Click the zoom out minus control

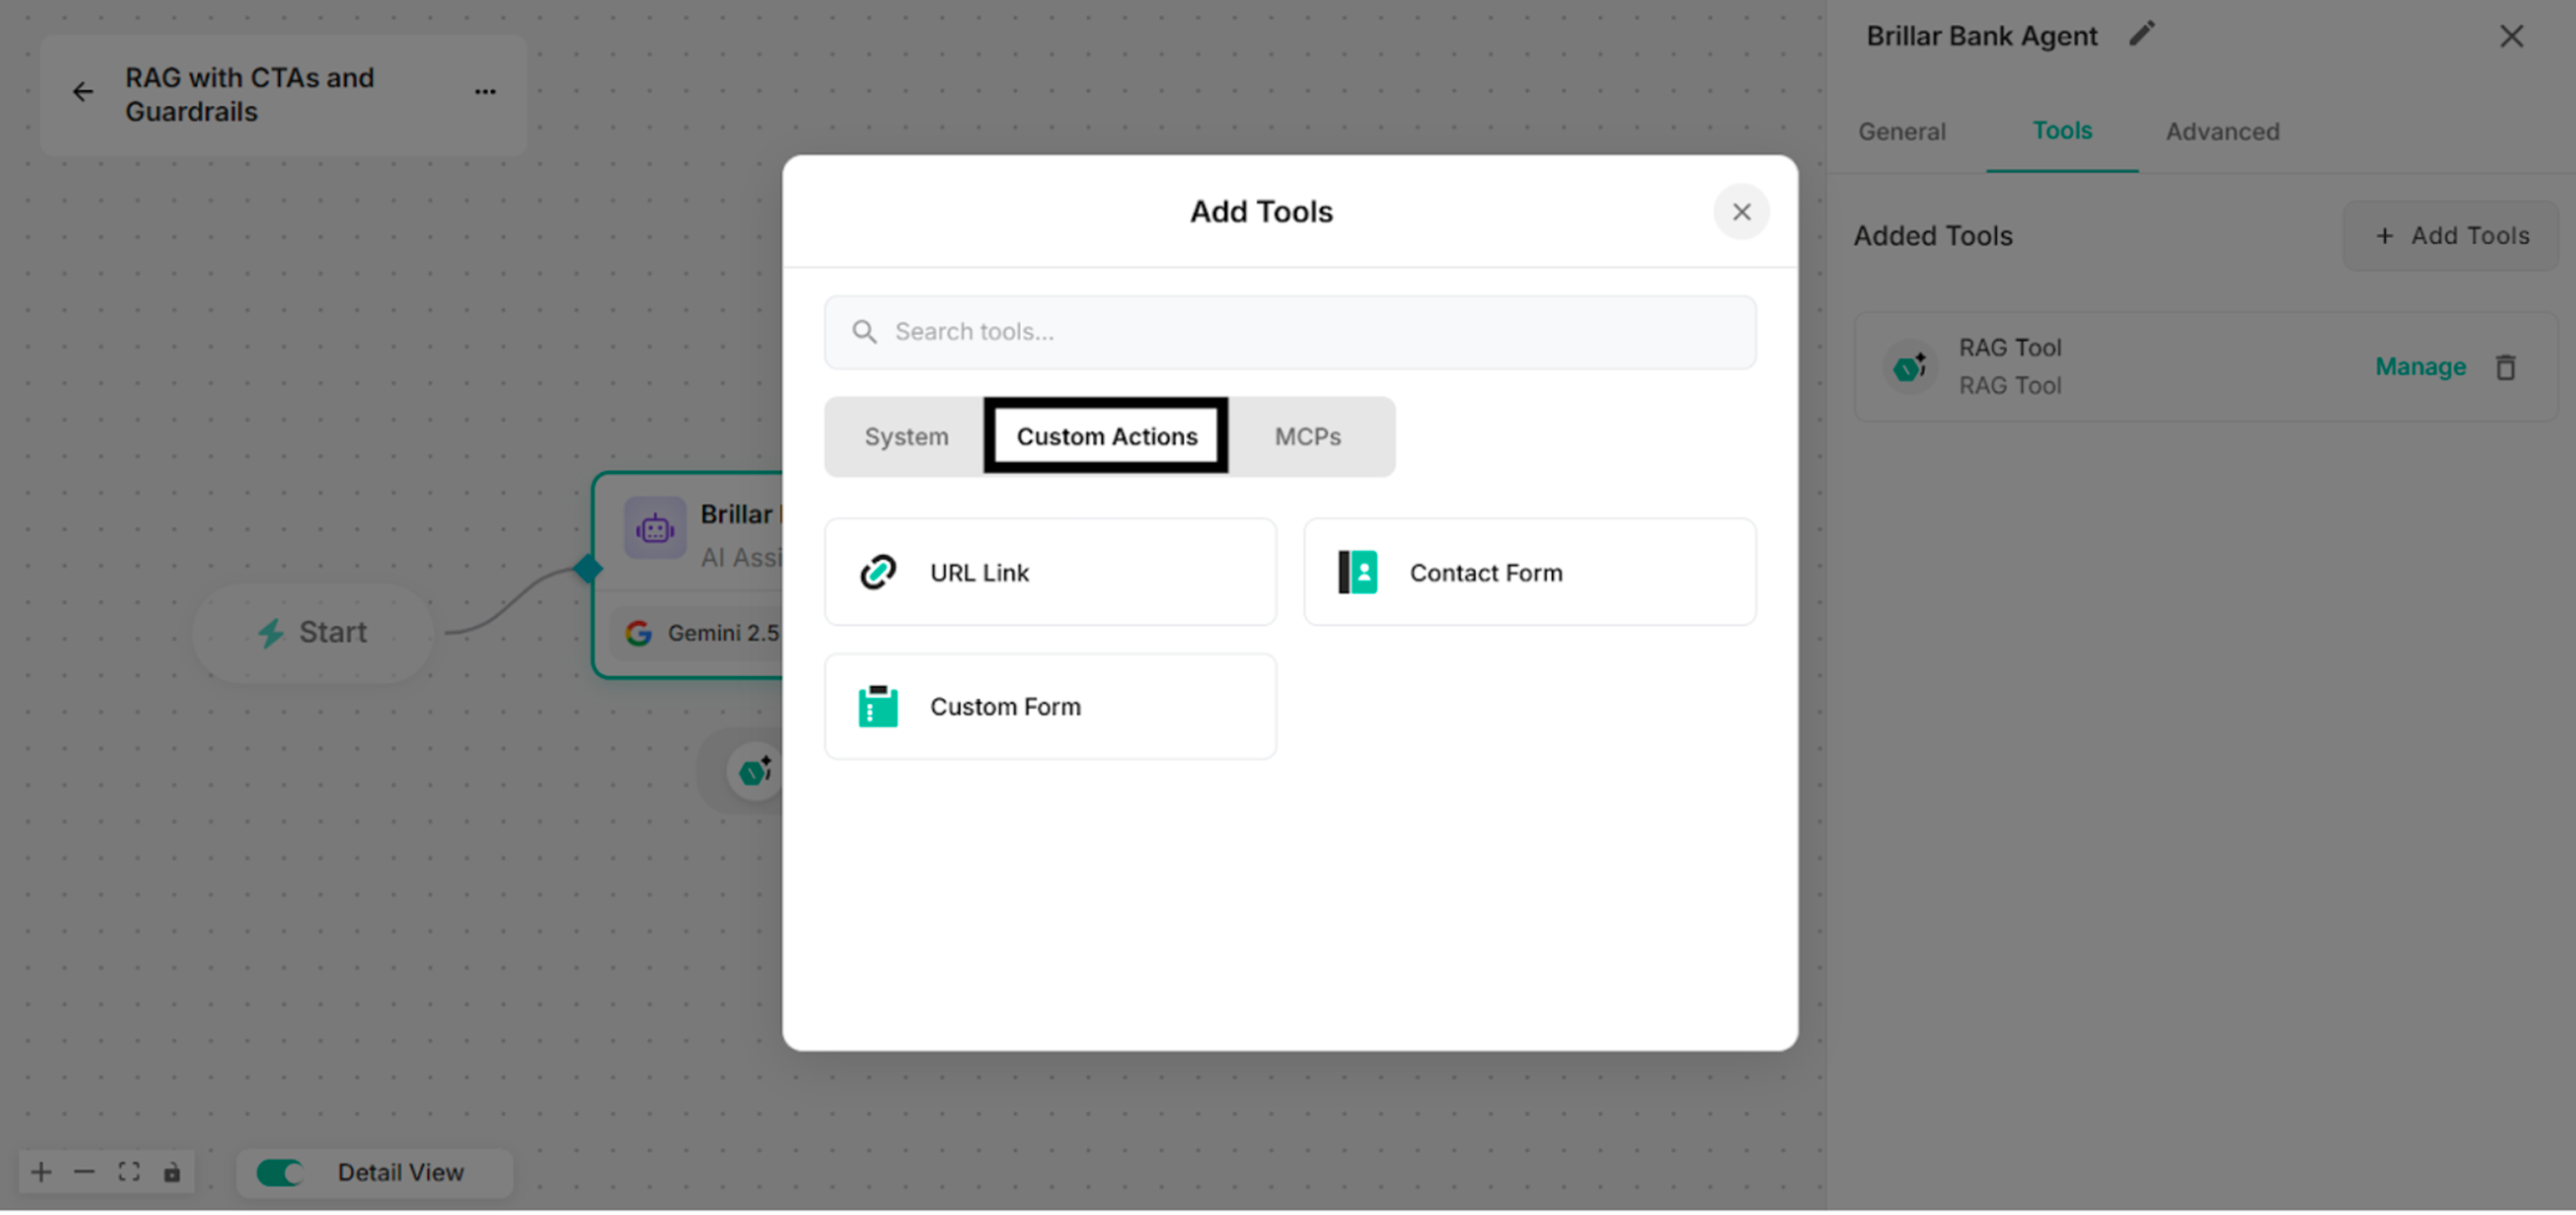pyautogui.click(x=84, y=1172)
